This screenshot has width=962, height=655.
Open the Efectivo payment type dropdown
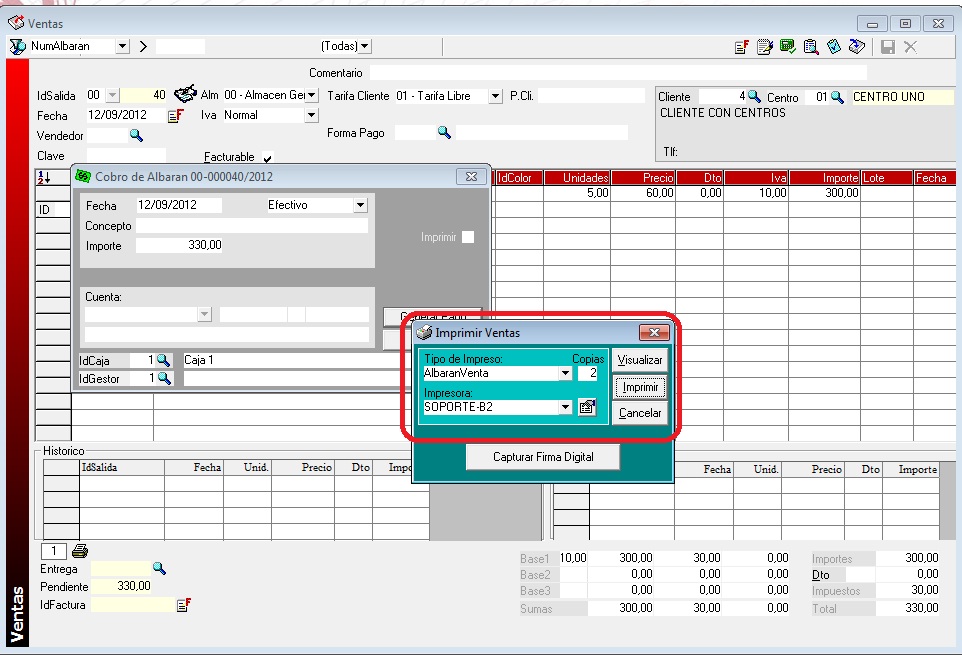pyautogui.click(x=361, y=205)
